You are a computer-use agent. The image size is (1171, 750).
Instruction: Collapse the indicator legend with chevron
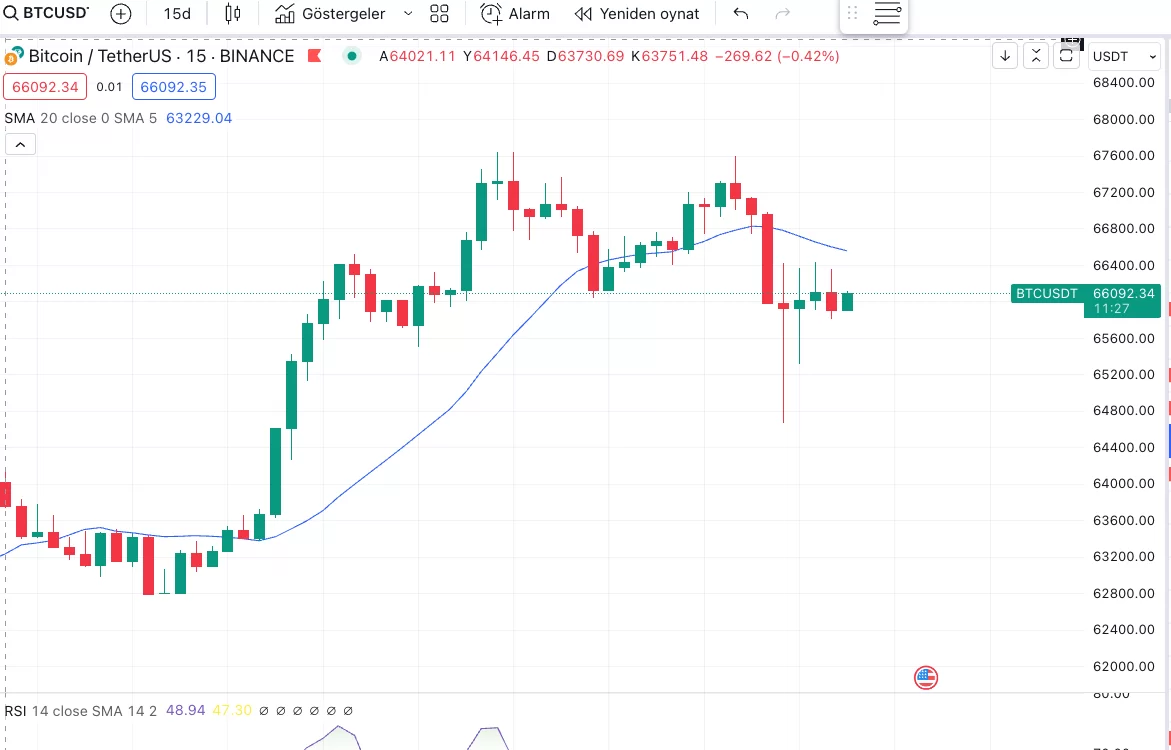[20, 145]
